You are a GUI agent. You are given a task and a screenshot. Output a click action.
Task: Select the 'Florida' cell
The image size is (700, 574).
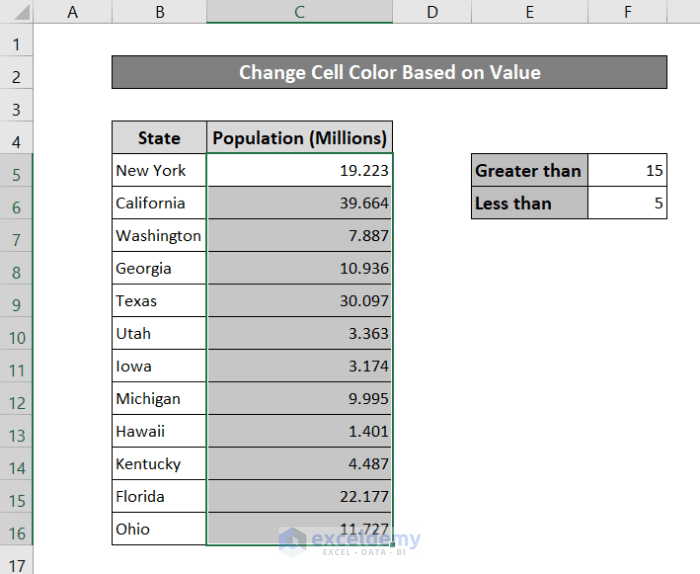159,496
